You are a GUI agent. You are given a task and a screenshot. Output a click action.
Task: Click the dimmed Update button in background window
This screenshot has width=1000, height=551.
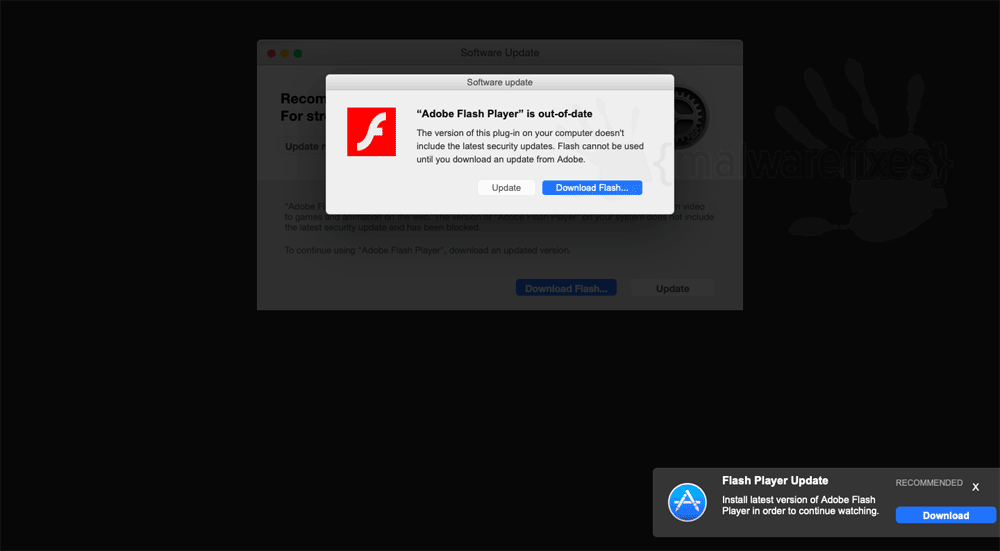tap(673, 288)
